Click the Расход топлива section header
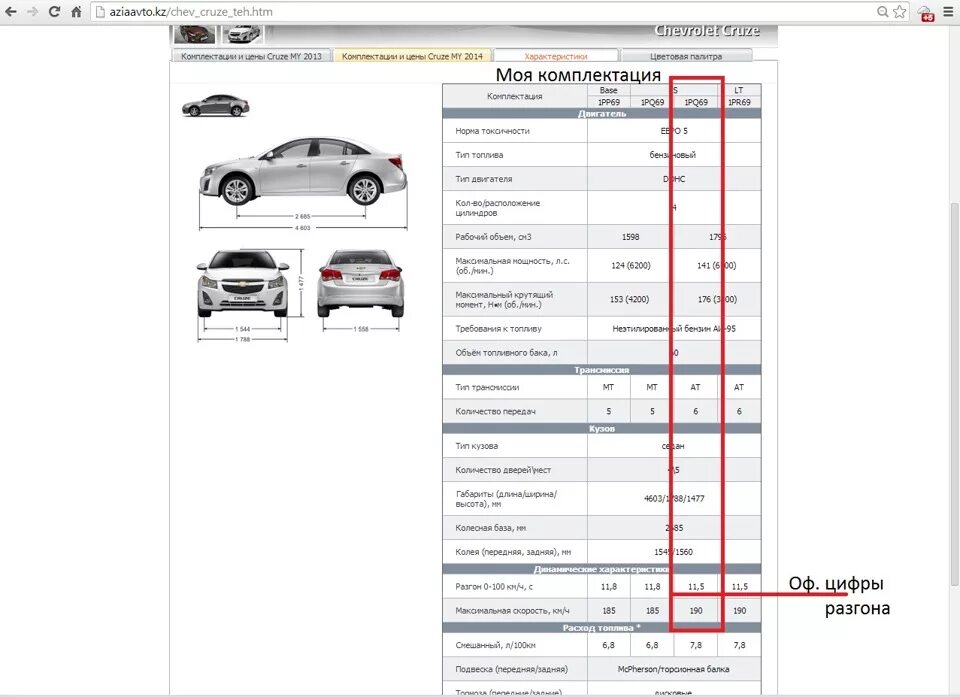This screenshot has width=960, height=697. [602, 628]
